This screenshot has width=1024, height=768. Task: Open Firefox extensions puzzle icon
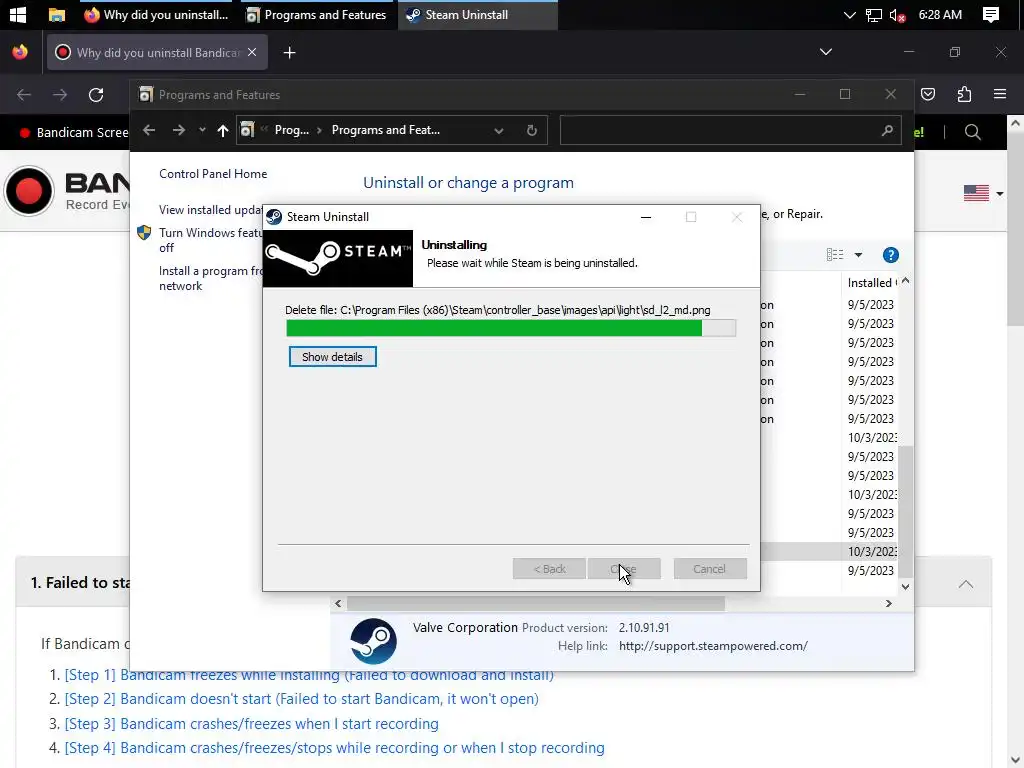pyautogui.click(x=964, y=95)
